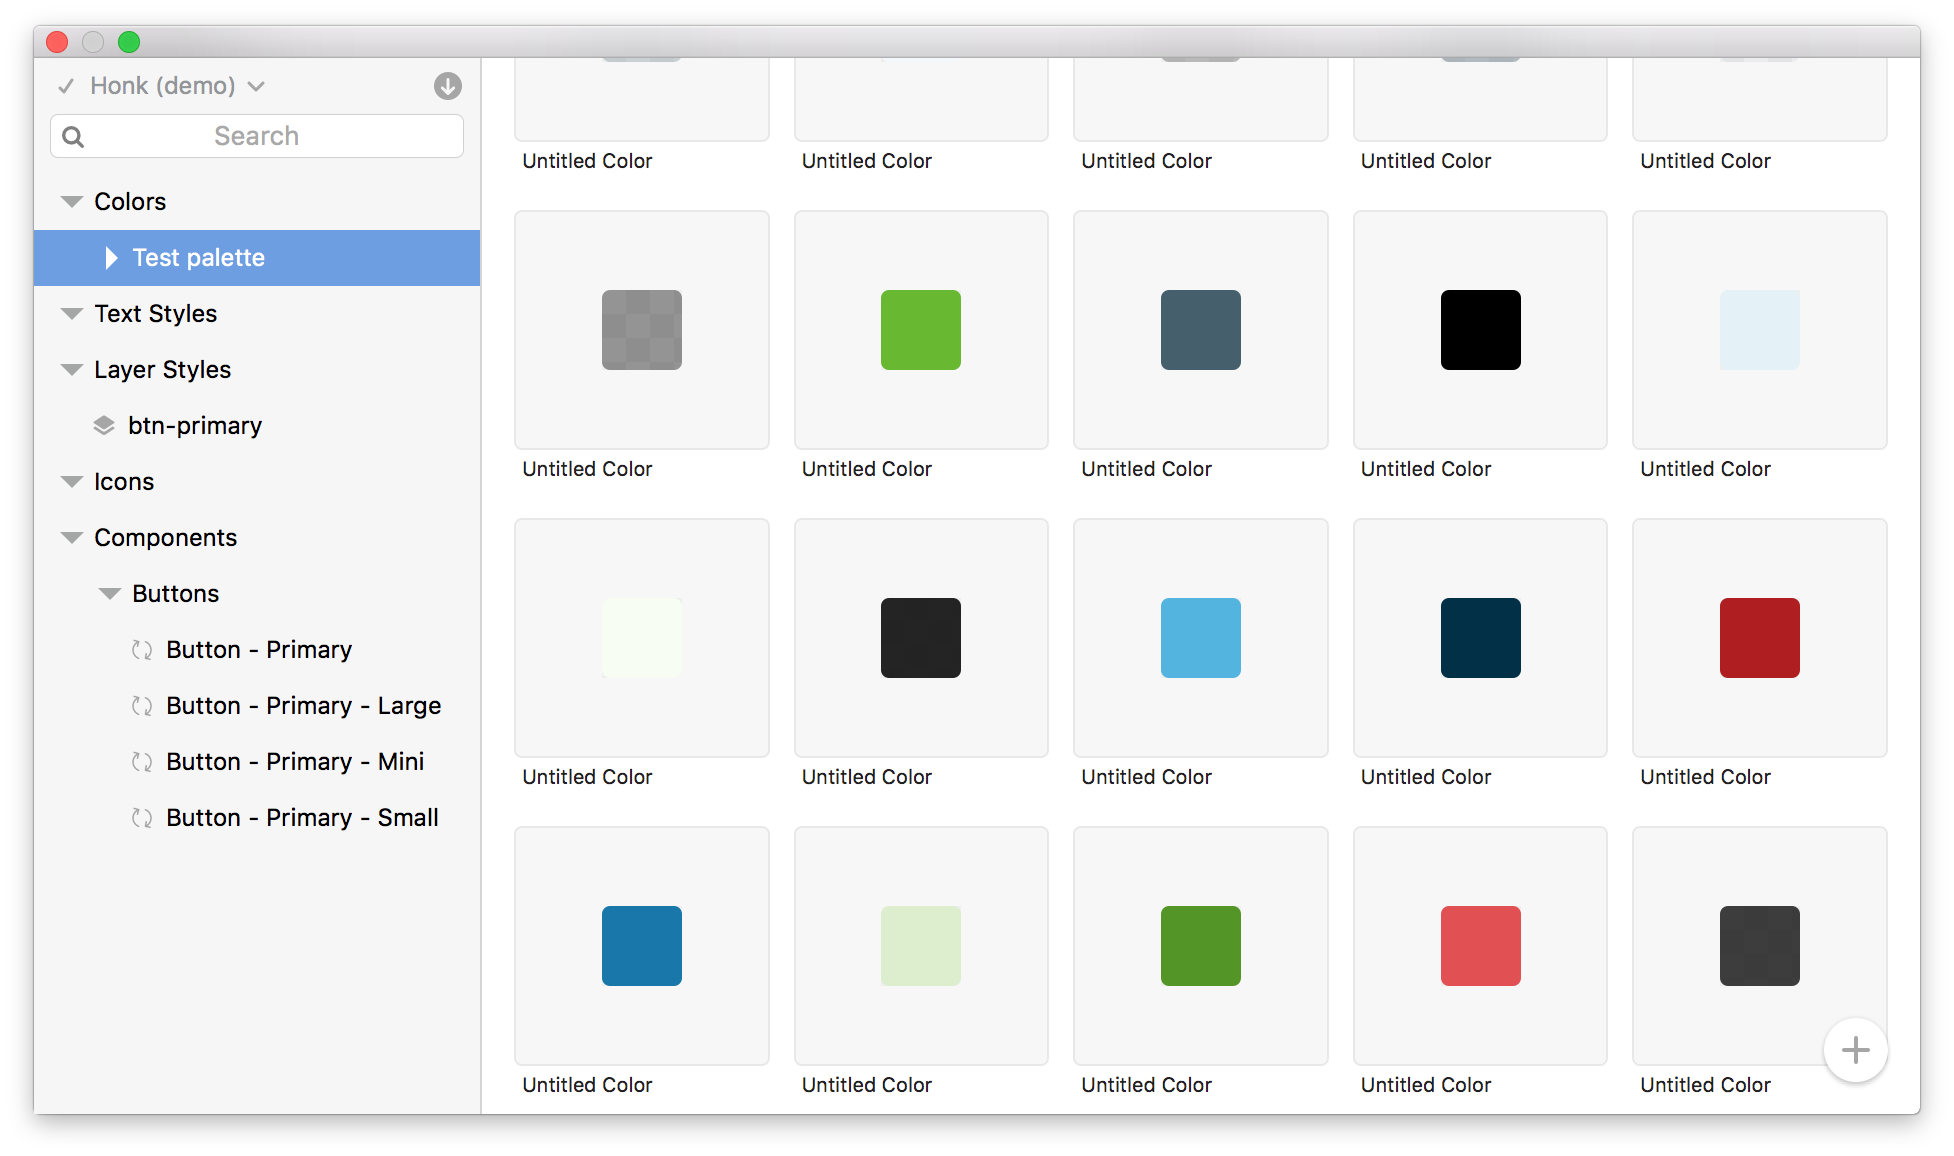Click Button - Primary - Mini symbol icon
The image size is (1954, 1156).
pos(142,762)
